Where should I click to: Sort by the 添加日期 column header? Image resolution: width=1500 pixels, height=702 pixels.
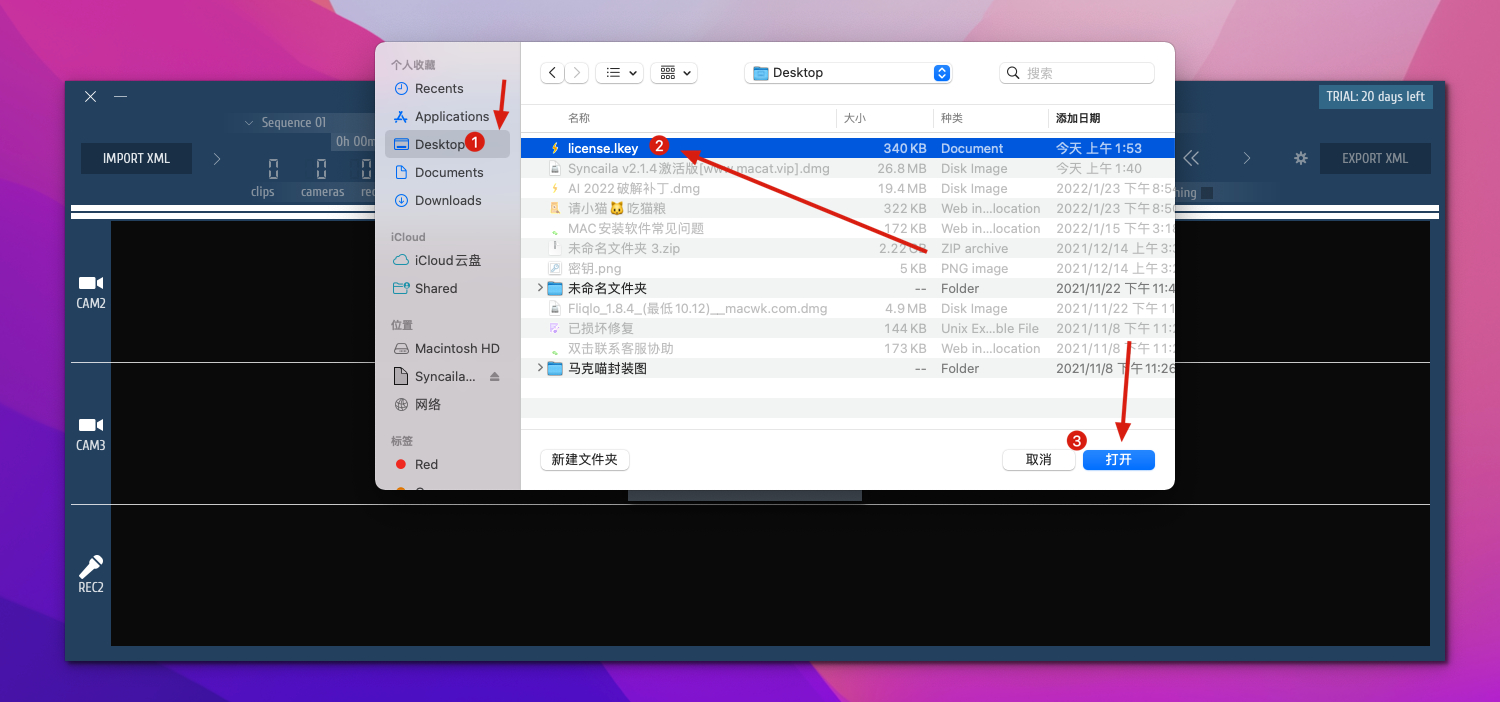[1080, 118]
